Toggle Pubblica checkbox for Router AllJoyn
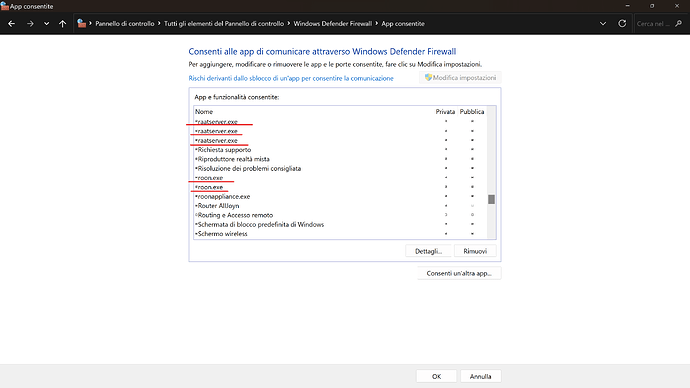690x388 pixels. [472, 205]
